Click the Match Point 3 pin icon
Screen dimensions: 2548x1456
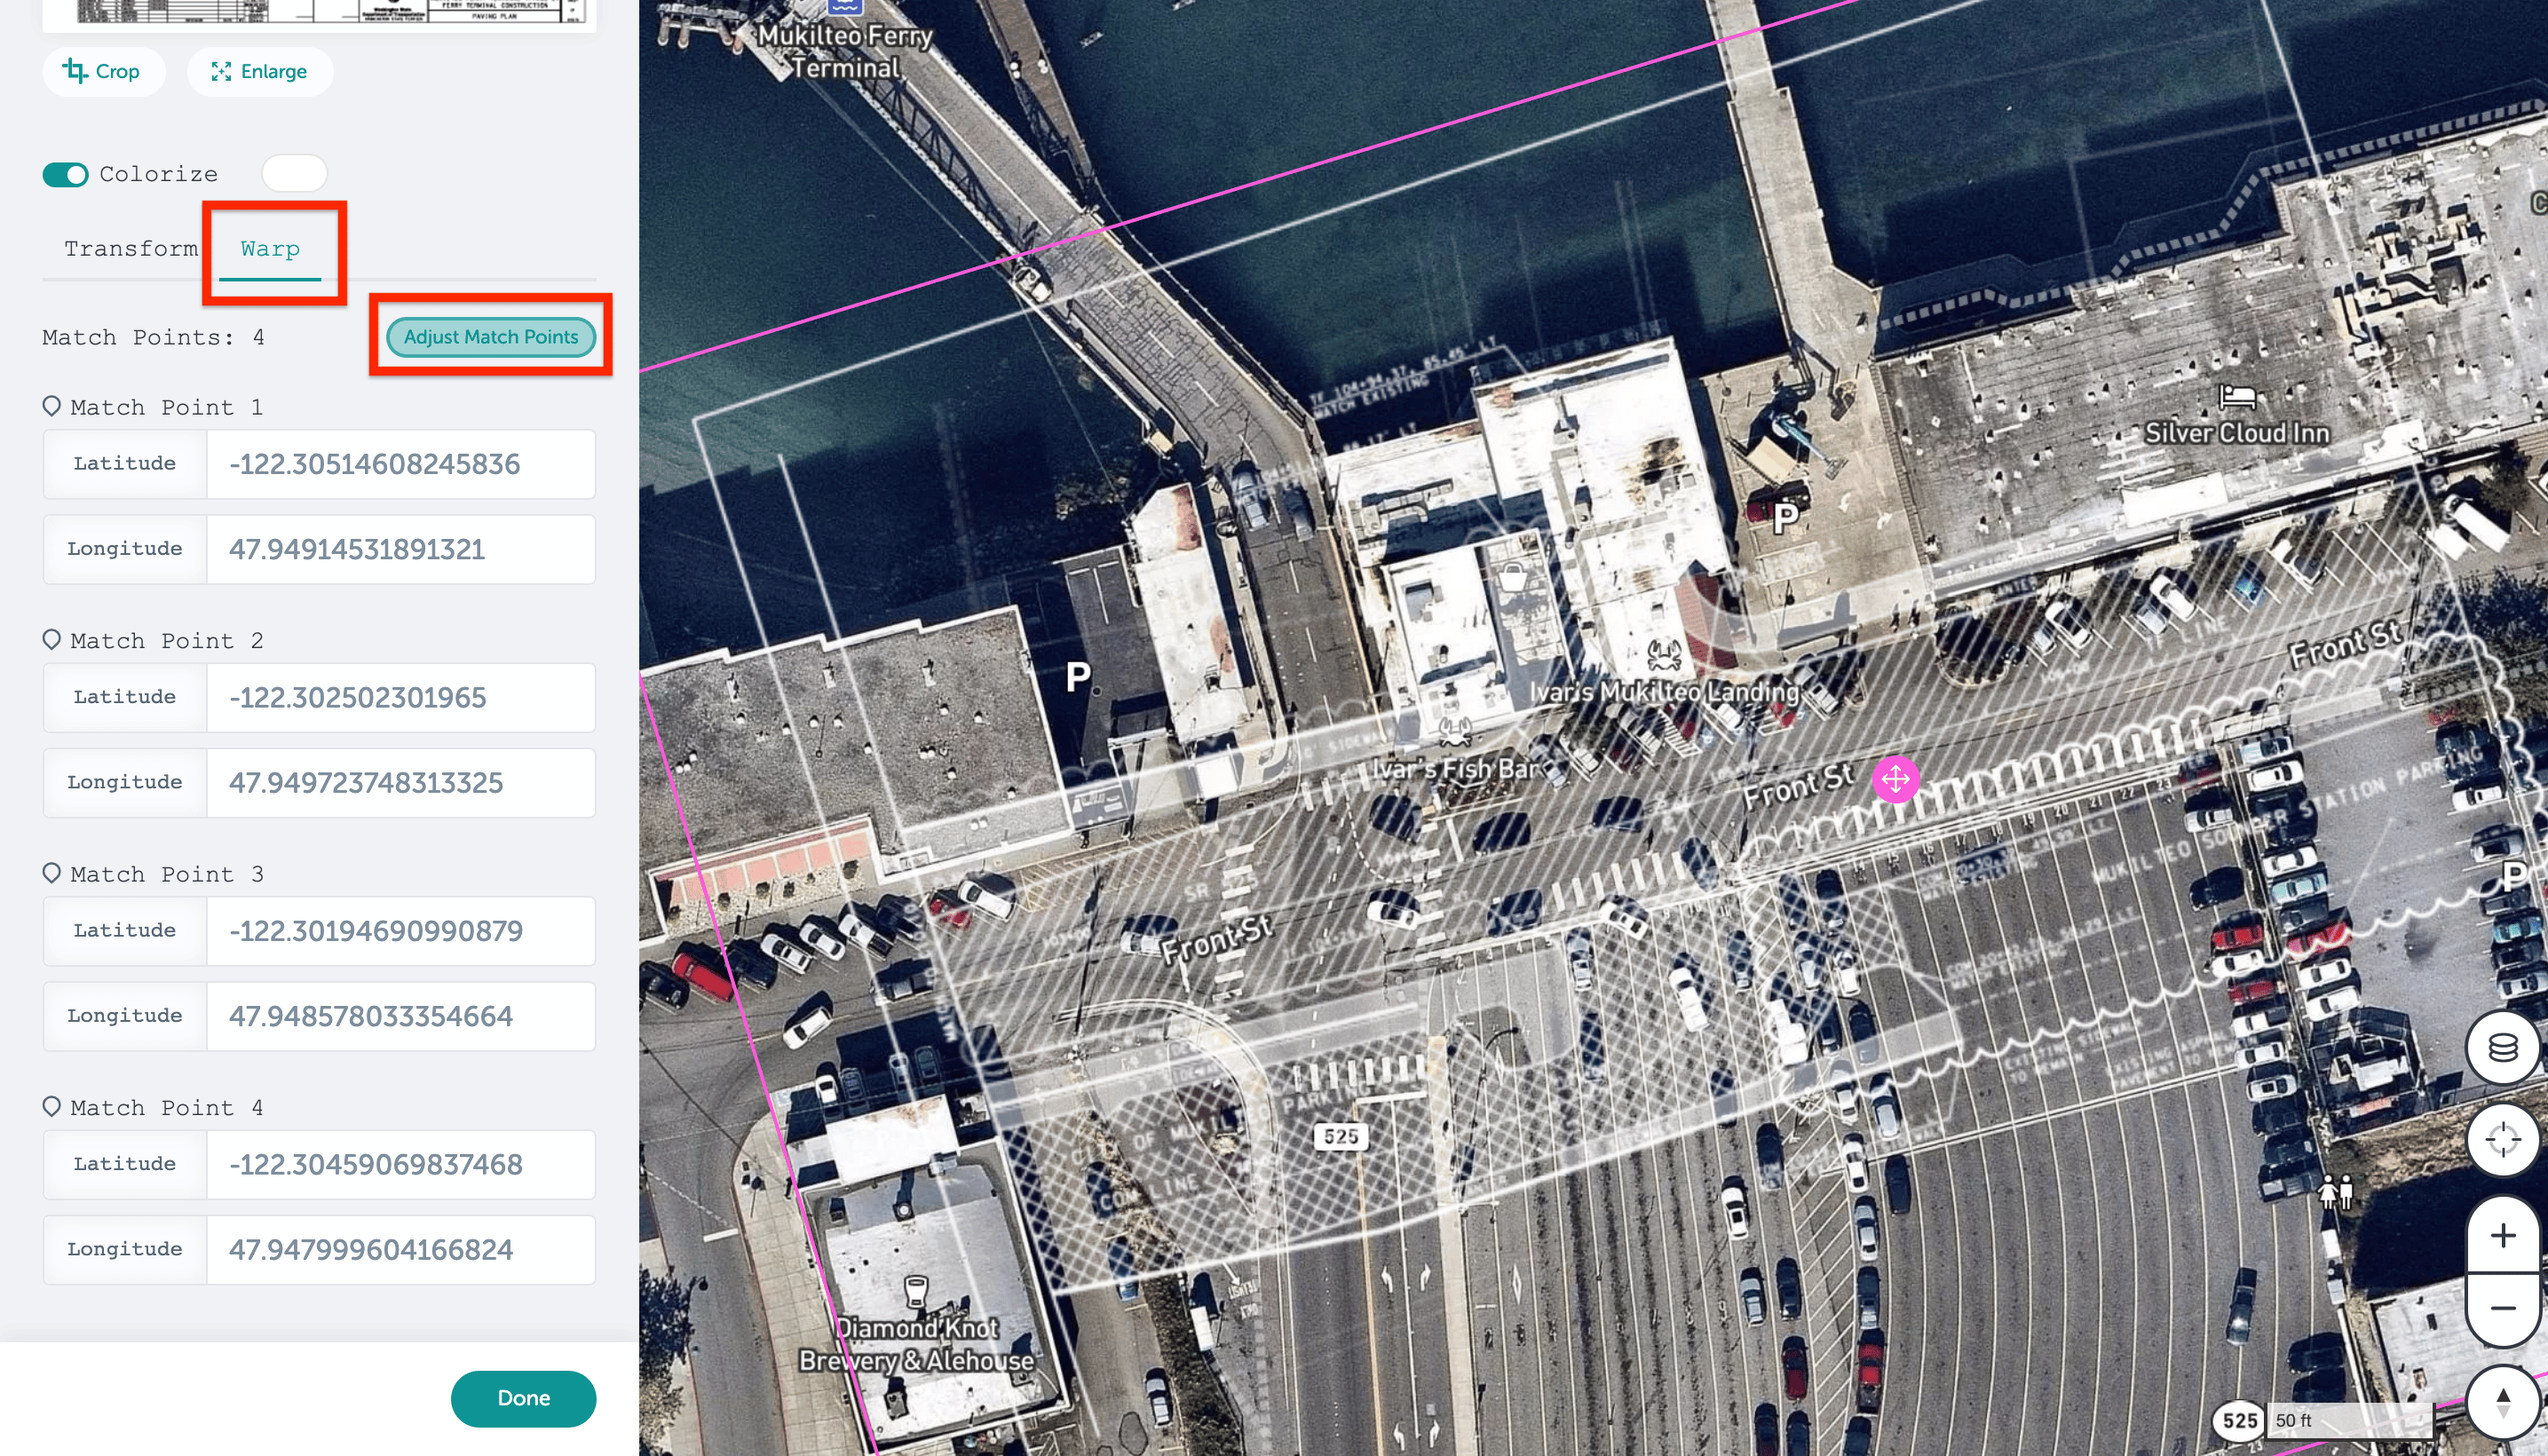(52, 873)
